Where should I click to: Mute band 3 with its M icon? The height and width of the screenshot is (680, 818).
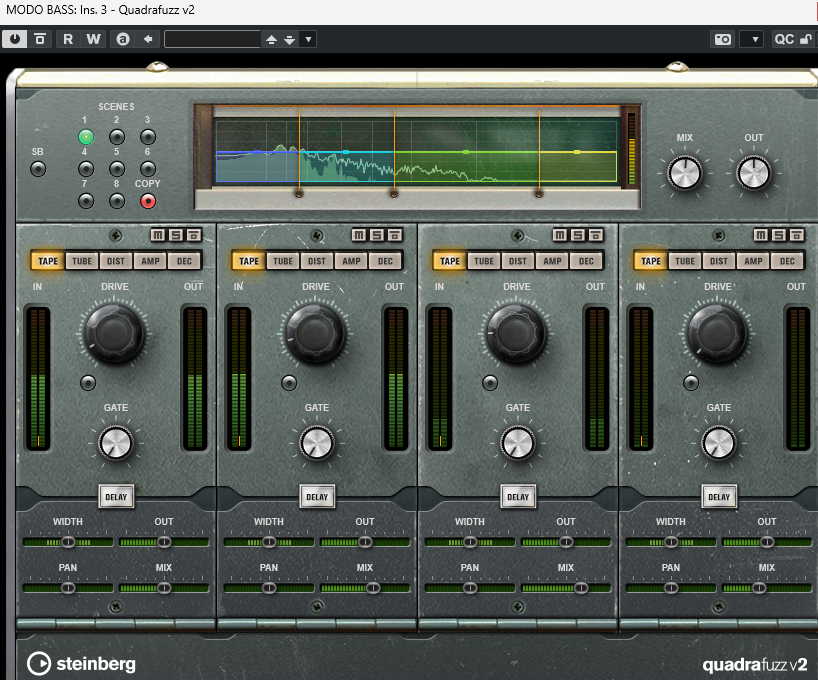560,235
